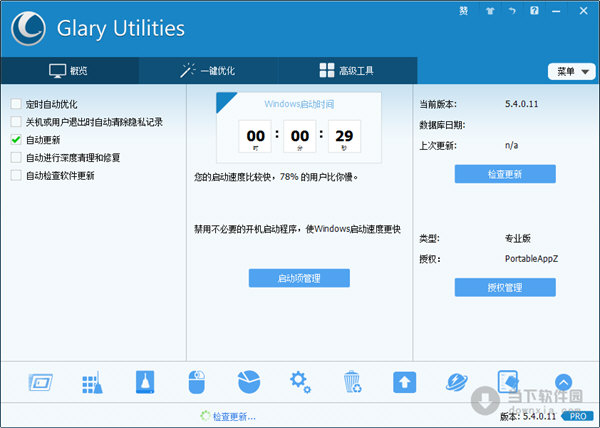Open the disk space analyzer pie chart icon
The width and height of the screenshot is (600, 428).
pos(249,382)
